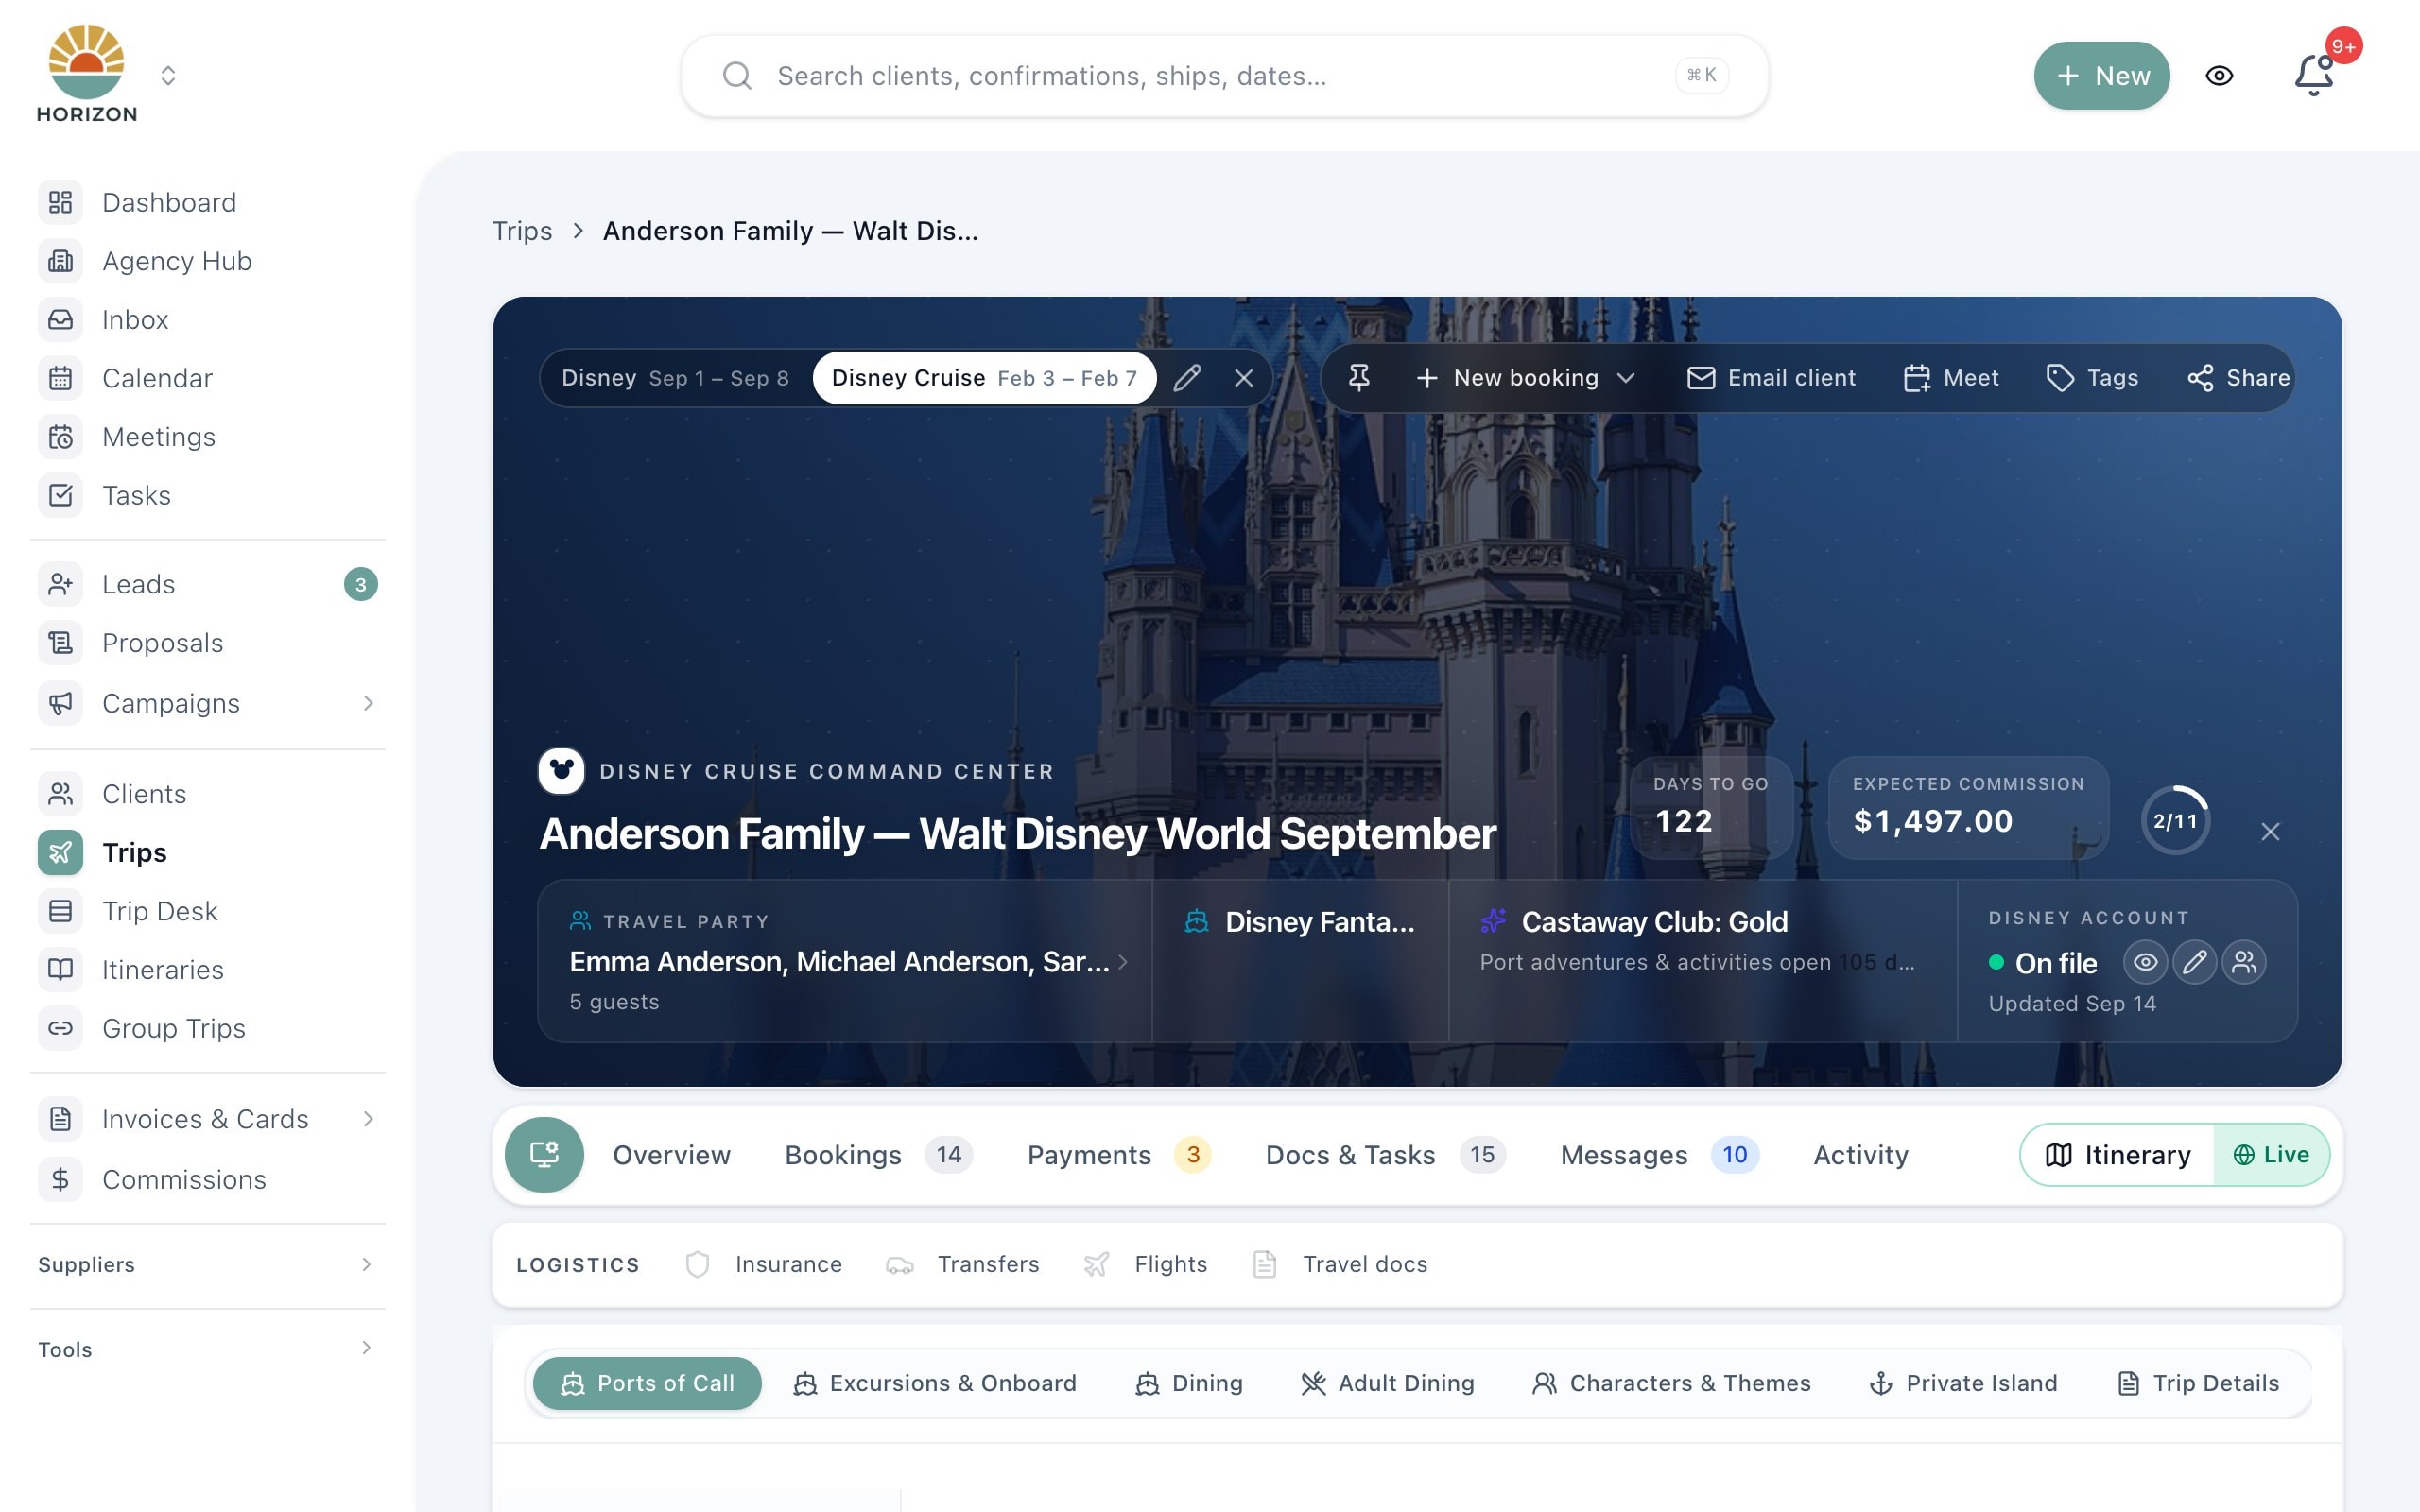Click Email client button
2420x1512 pixels.
1771,378
